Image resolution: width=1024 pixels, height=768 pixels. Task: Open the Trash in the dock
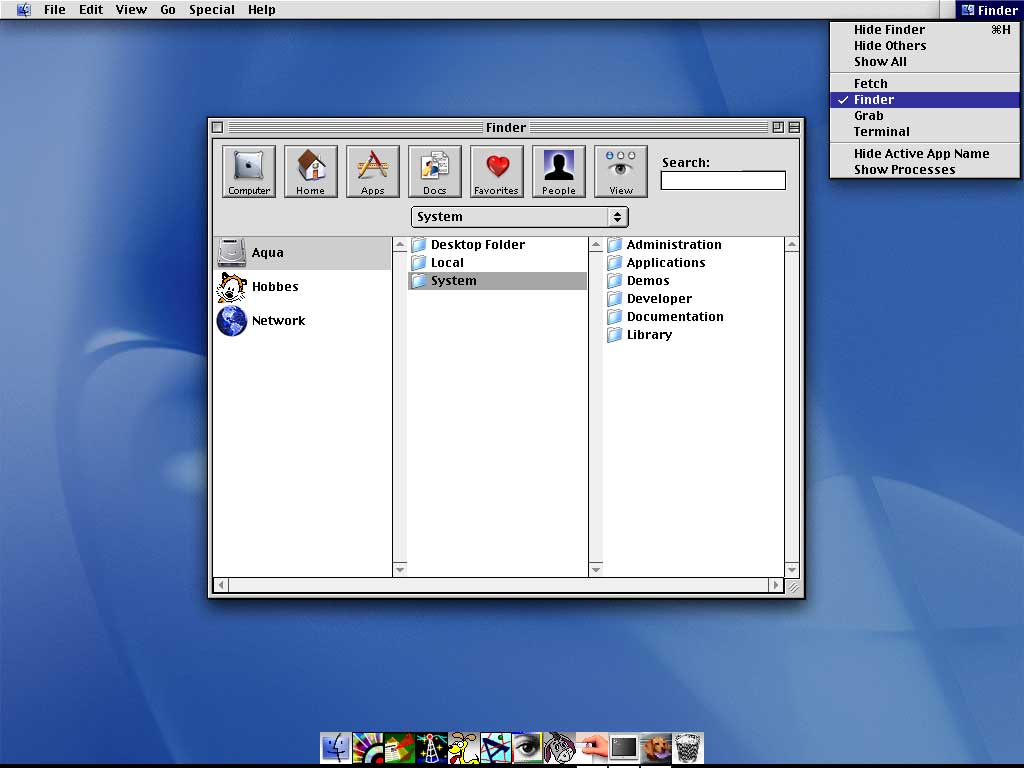click(688, 748)
